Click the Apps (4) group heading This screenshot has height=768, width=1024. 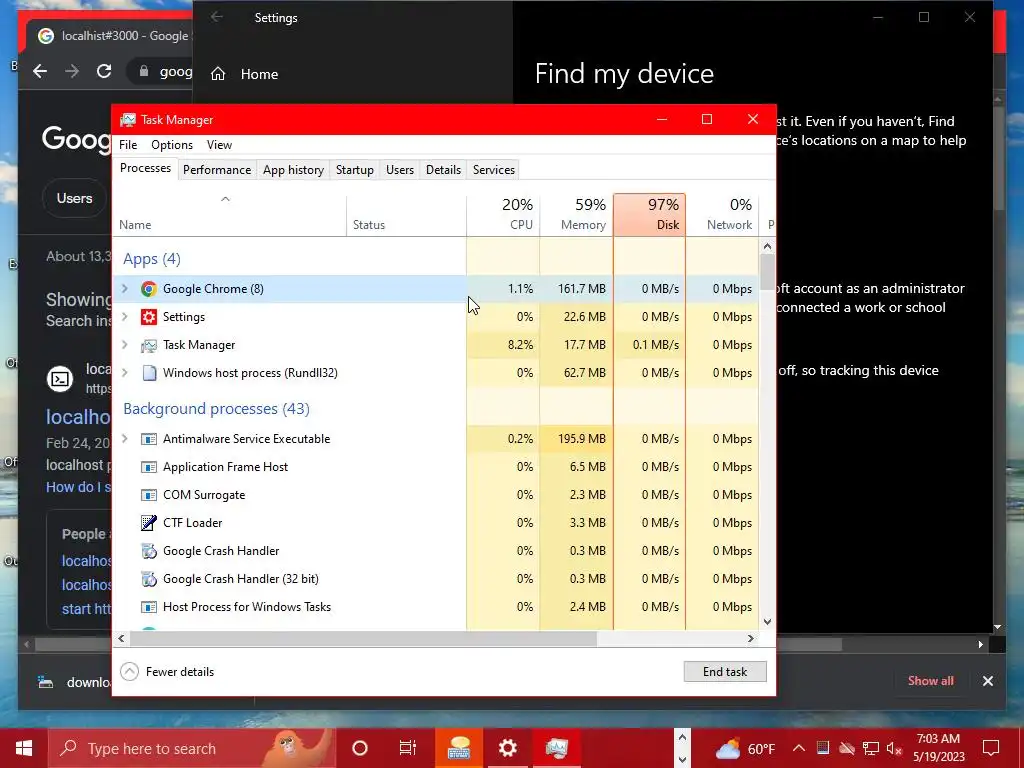point(152,259)
